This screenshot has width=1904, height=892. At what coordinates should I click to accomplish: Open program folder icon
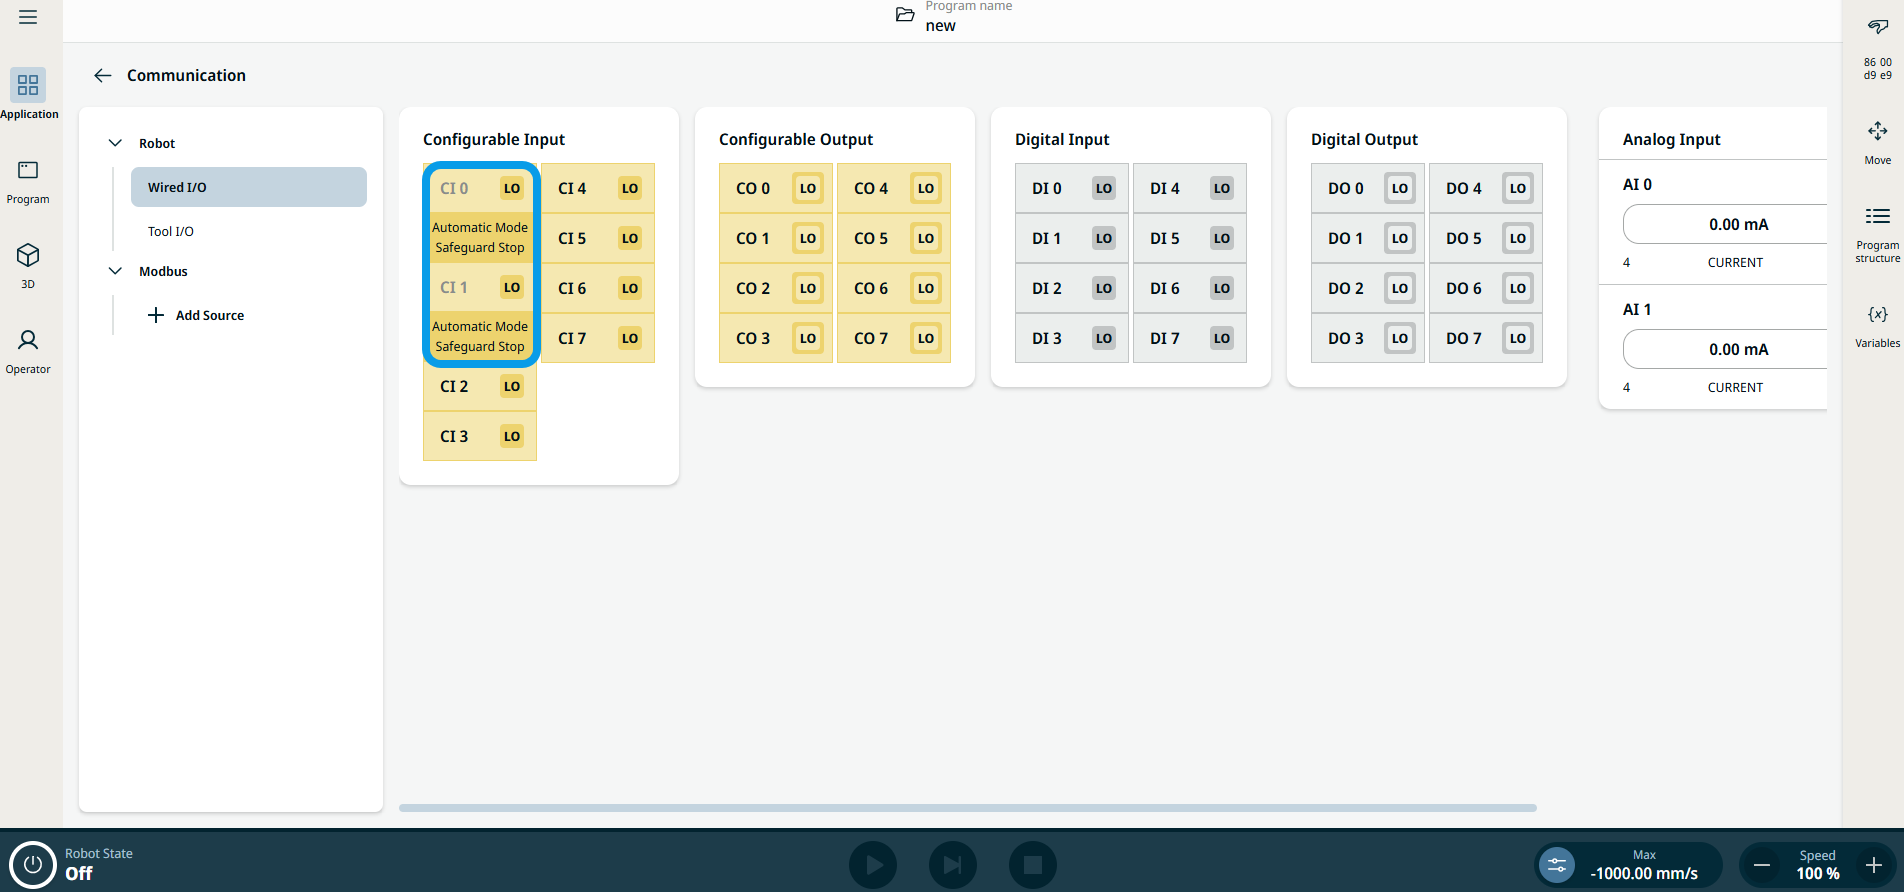904,15
